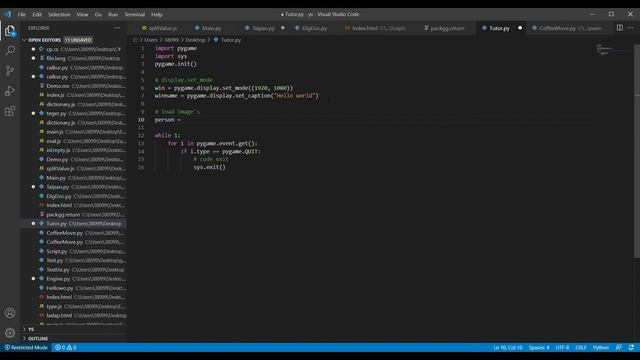Open teger.py in Open Editors list
Viewport: 640px width, 360px height.
[x=73, y=113]
